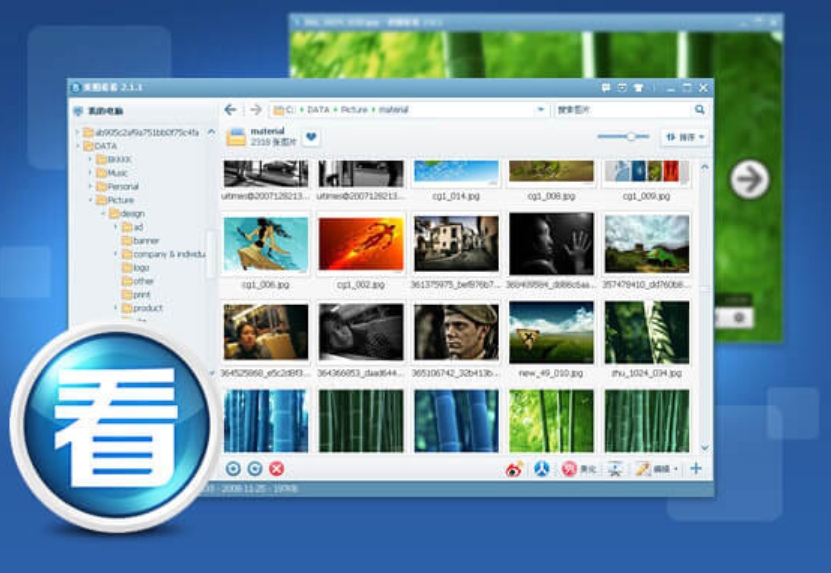Open the feedback speech-bubble icon in title bar

point(606,87)
